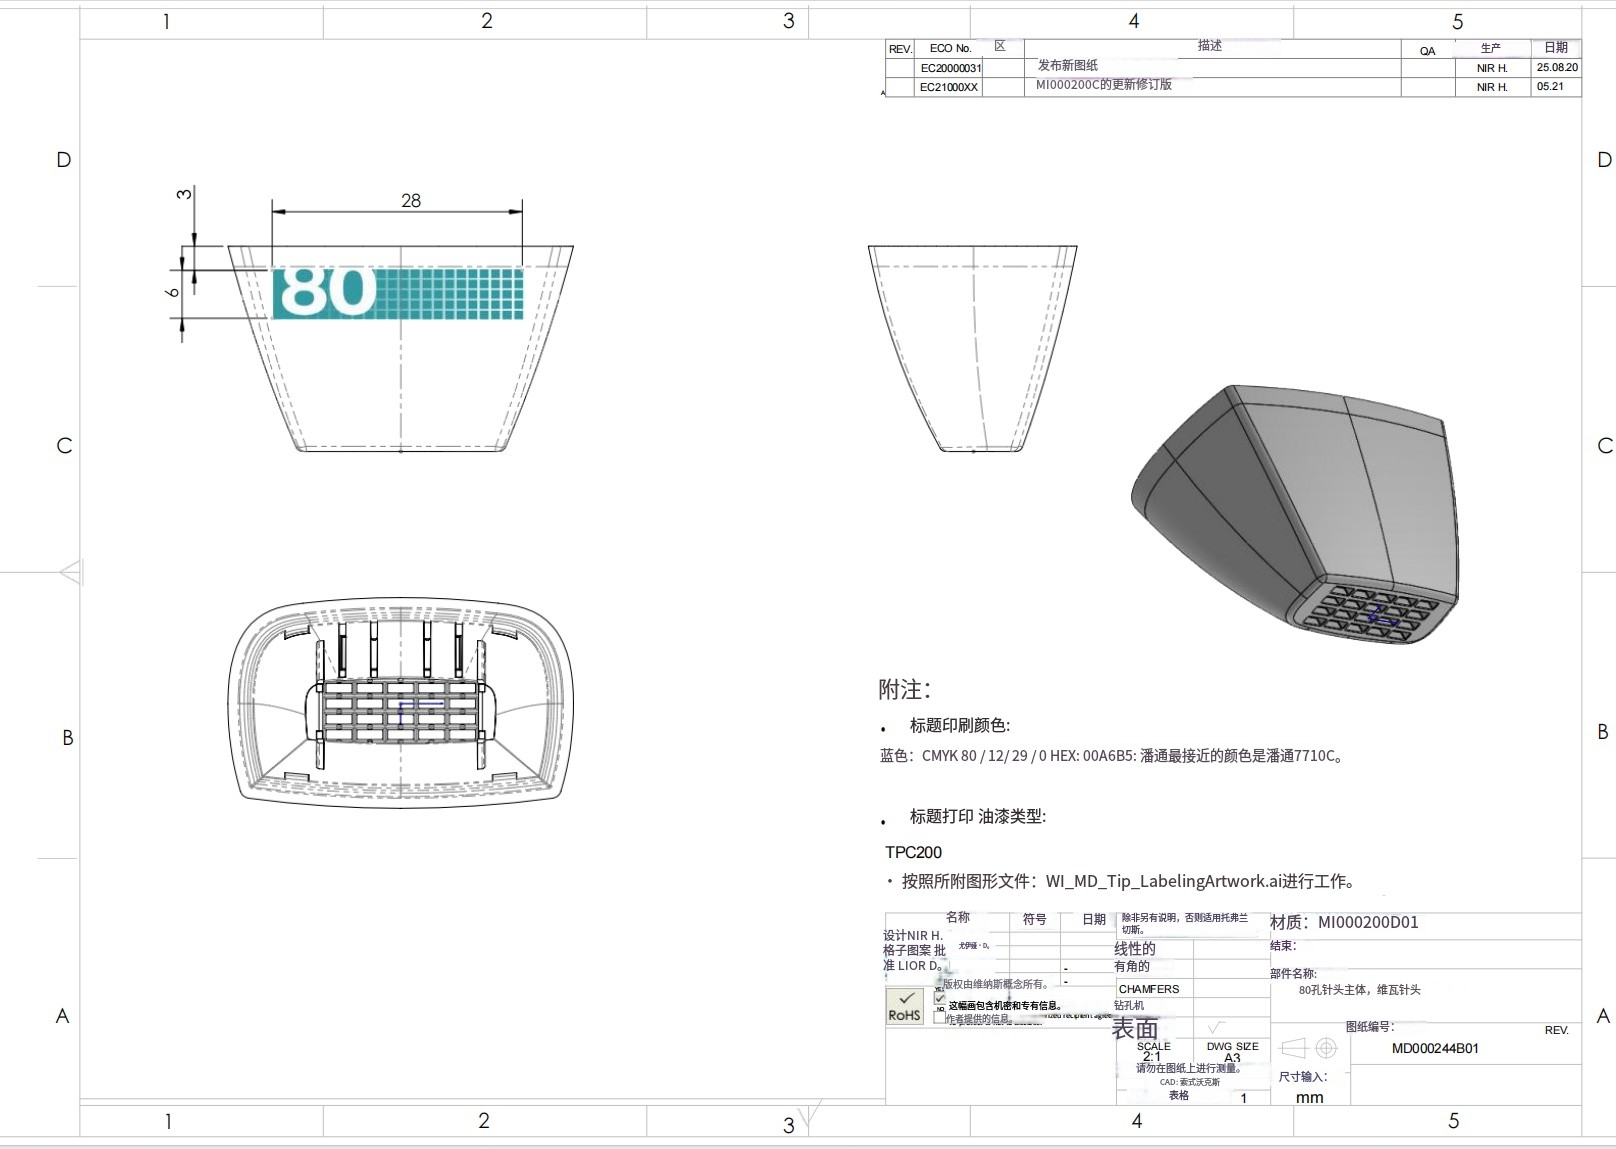Select the 28 width dimension
Screen dimensions: 1616x1149
pyautogui.click(x=411, y=201)
